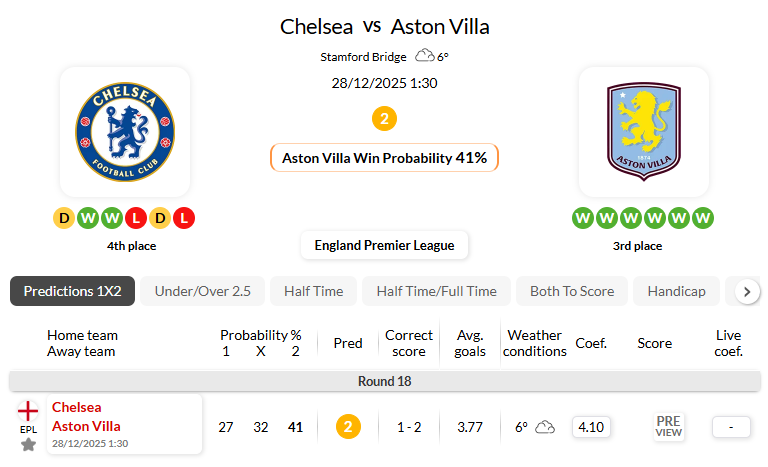
Task: Open the Half Time/Full Time tab
Action: 436,291
